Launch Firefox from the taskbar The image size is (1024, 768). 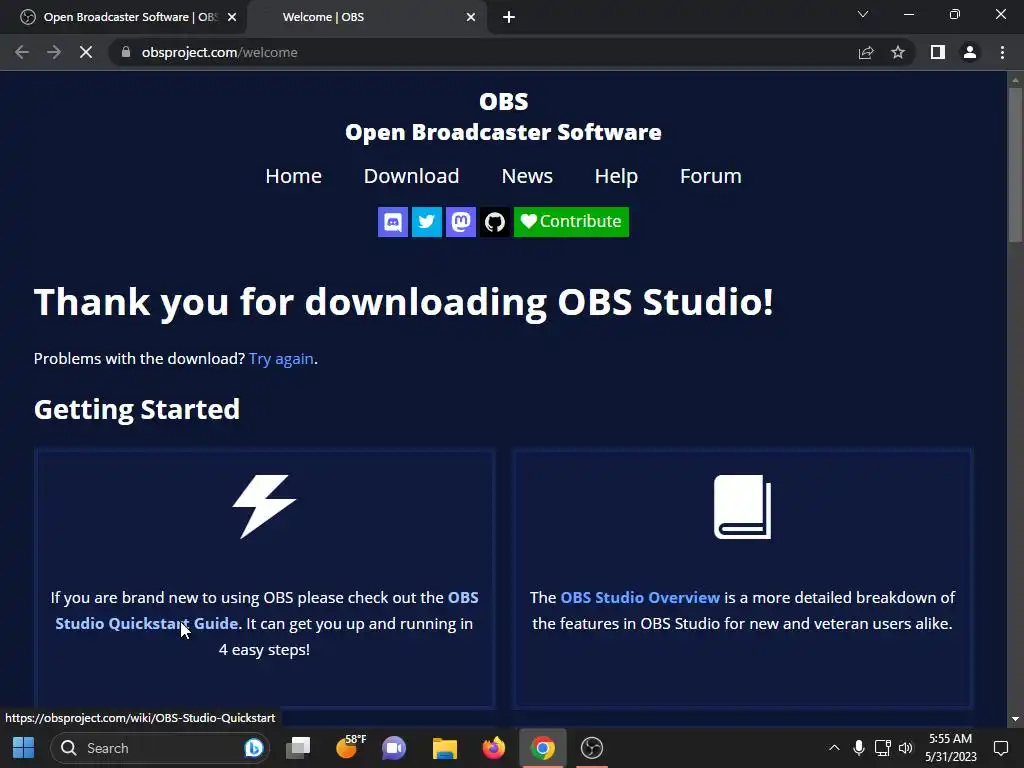tap(494, 748)
